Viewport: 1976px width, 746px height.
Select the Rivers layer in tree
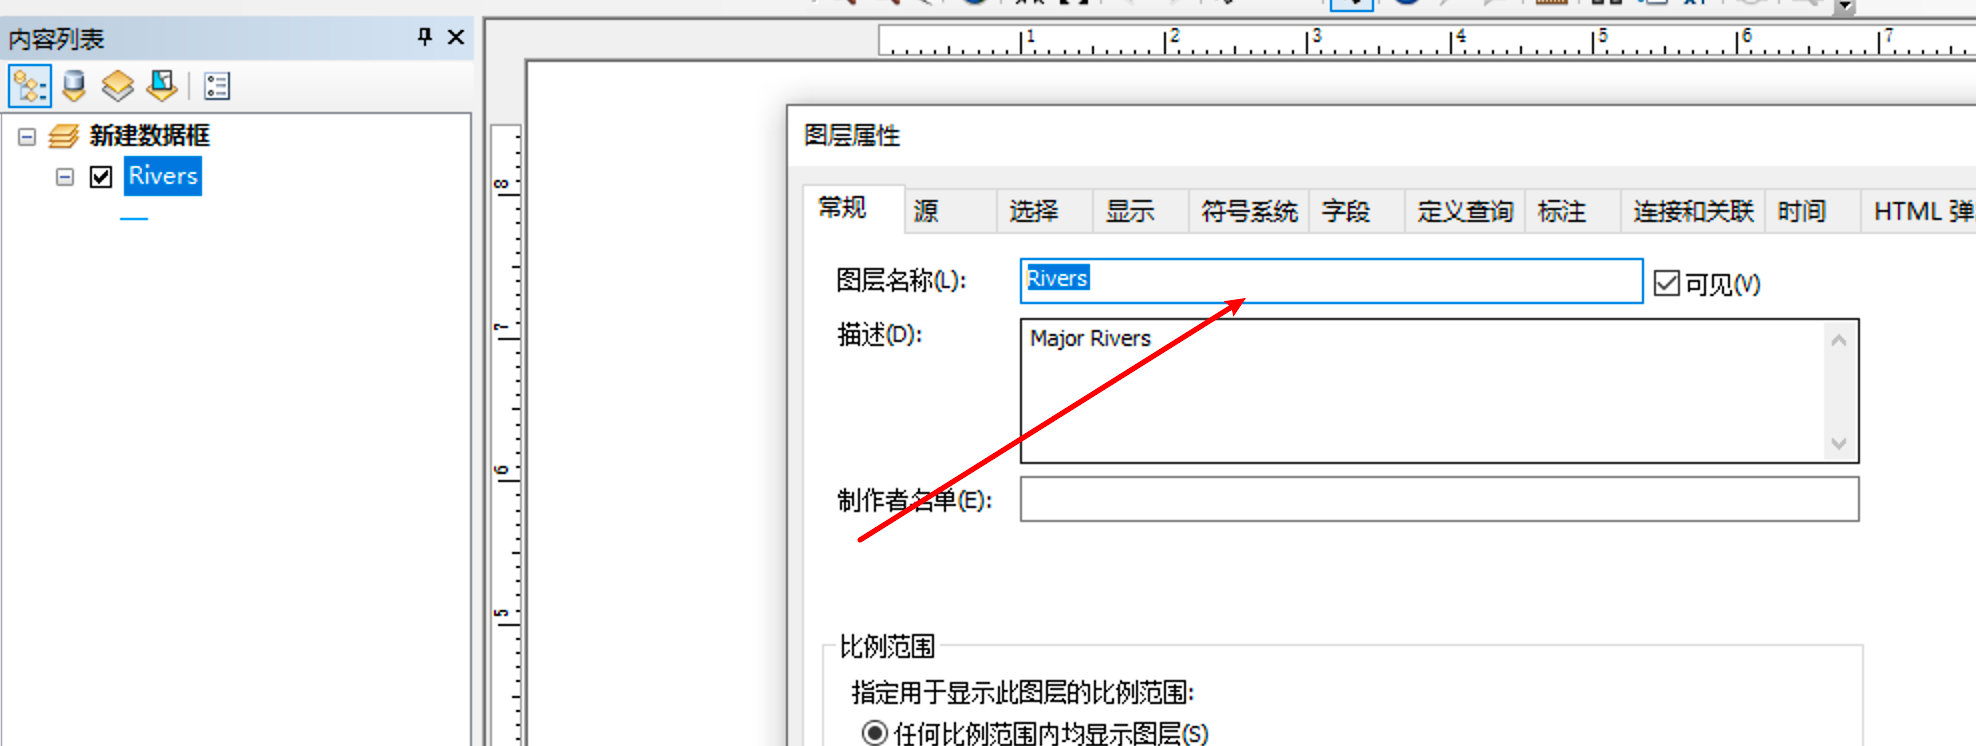click(163, 176)
